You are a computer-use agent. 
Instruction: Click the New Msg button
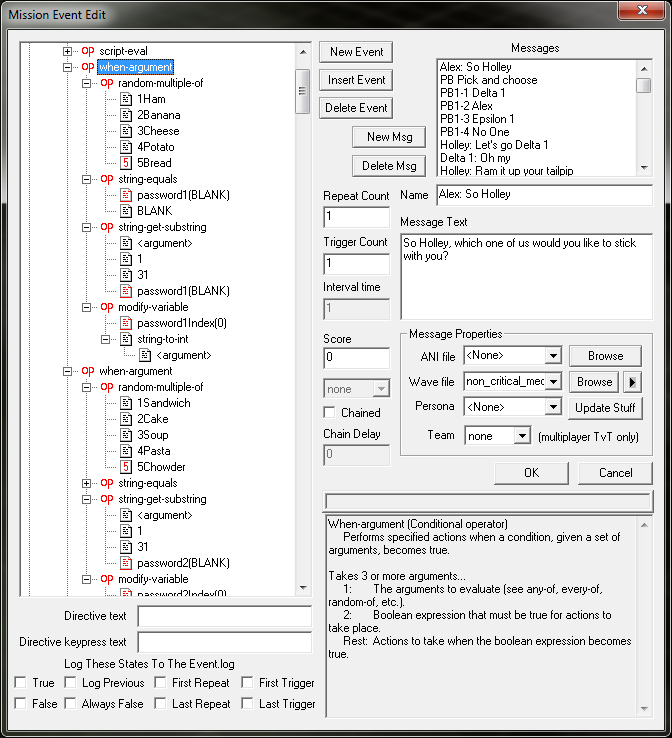pyautogui.click(x=389, y=137)
